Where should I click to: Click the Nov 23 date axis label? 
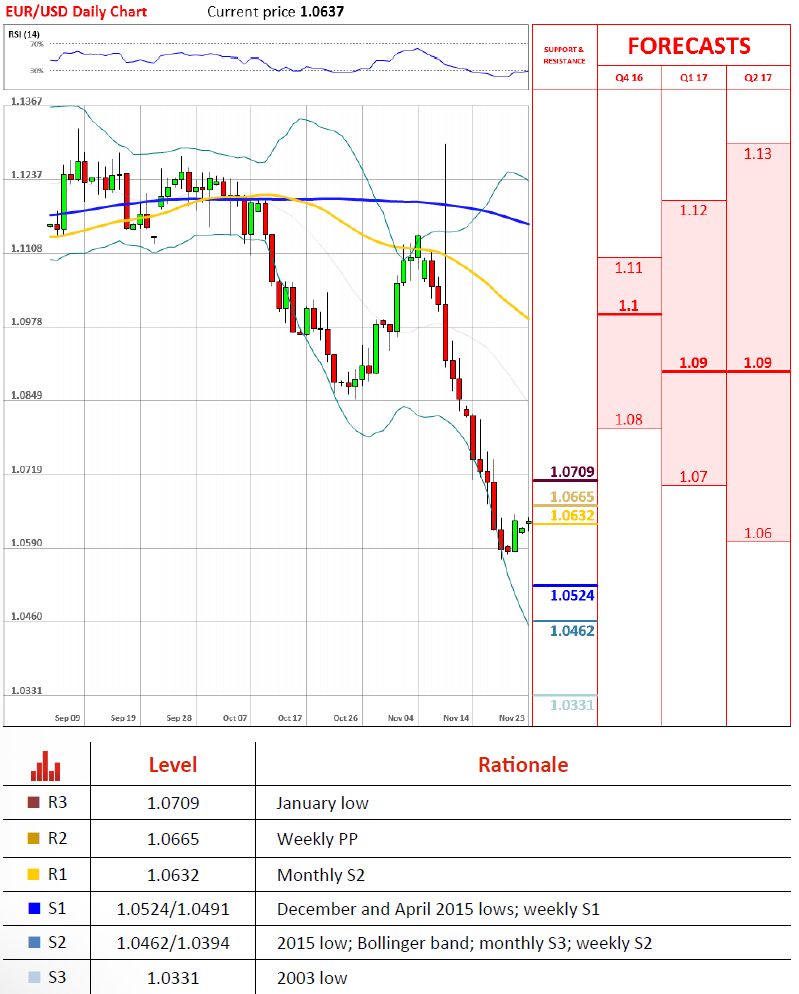tap(512, 718)
